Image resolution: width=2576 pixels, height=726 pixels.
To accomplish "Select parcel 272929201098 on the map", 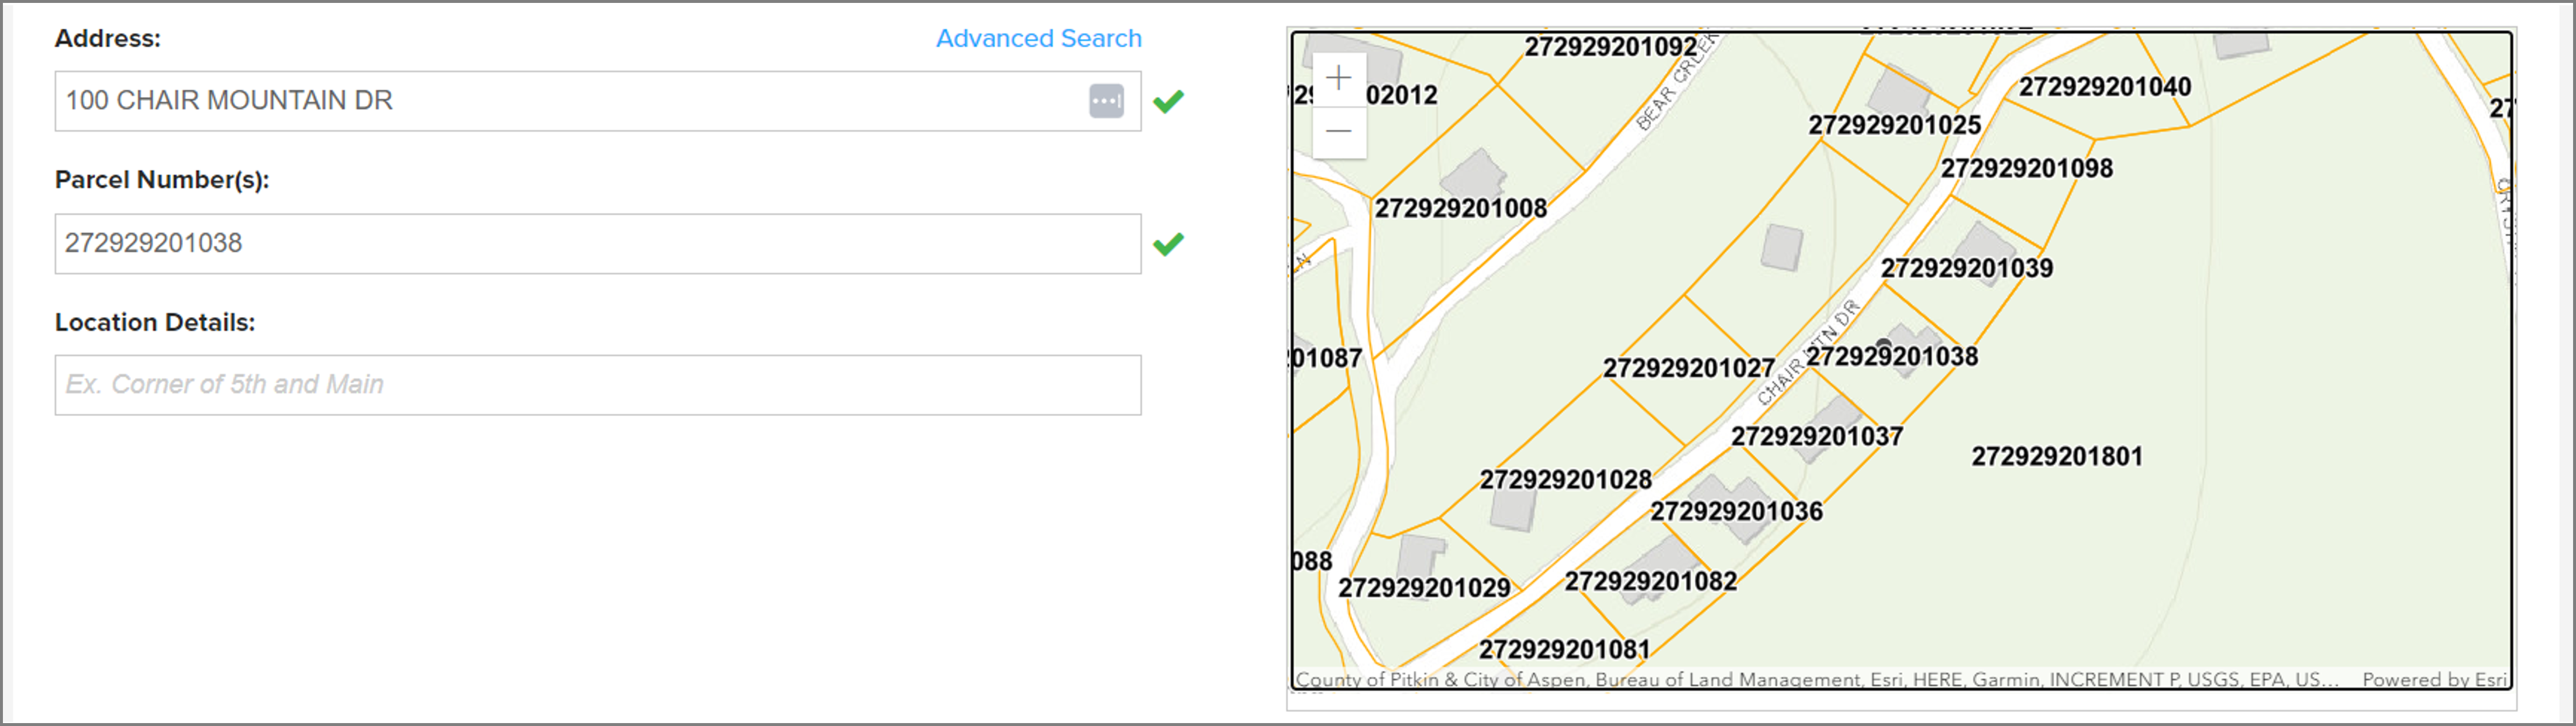I will tap(2027, 168).
